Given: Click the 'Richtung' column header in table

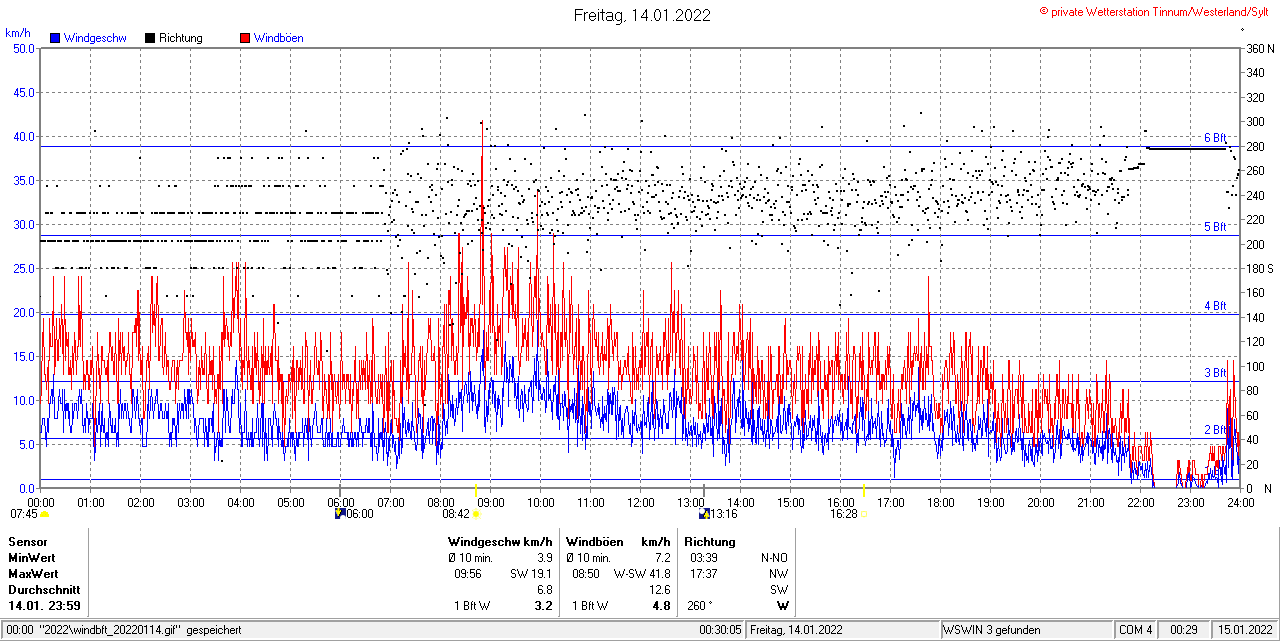Looking at the screenshot, I should pyautogui.click(x=710, y=542).
